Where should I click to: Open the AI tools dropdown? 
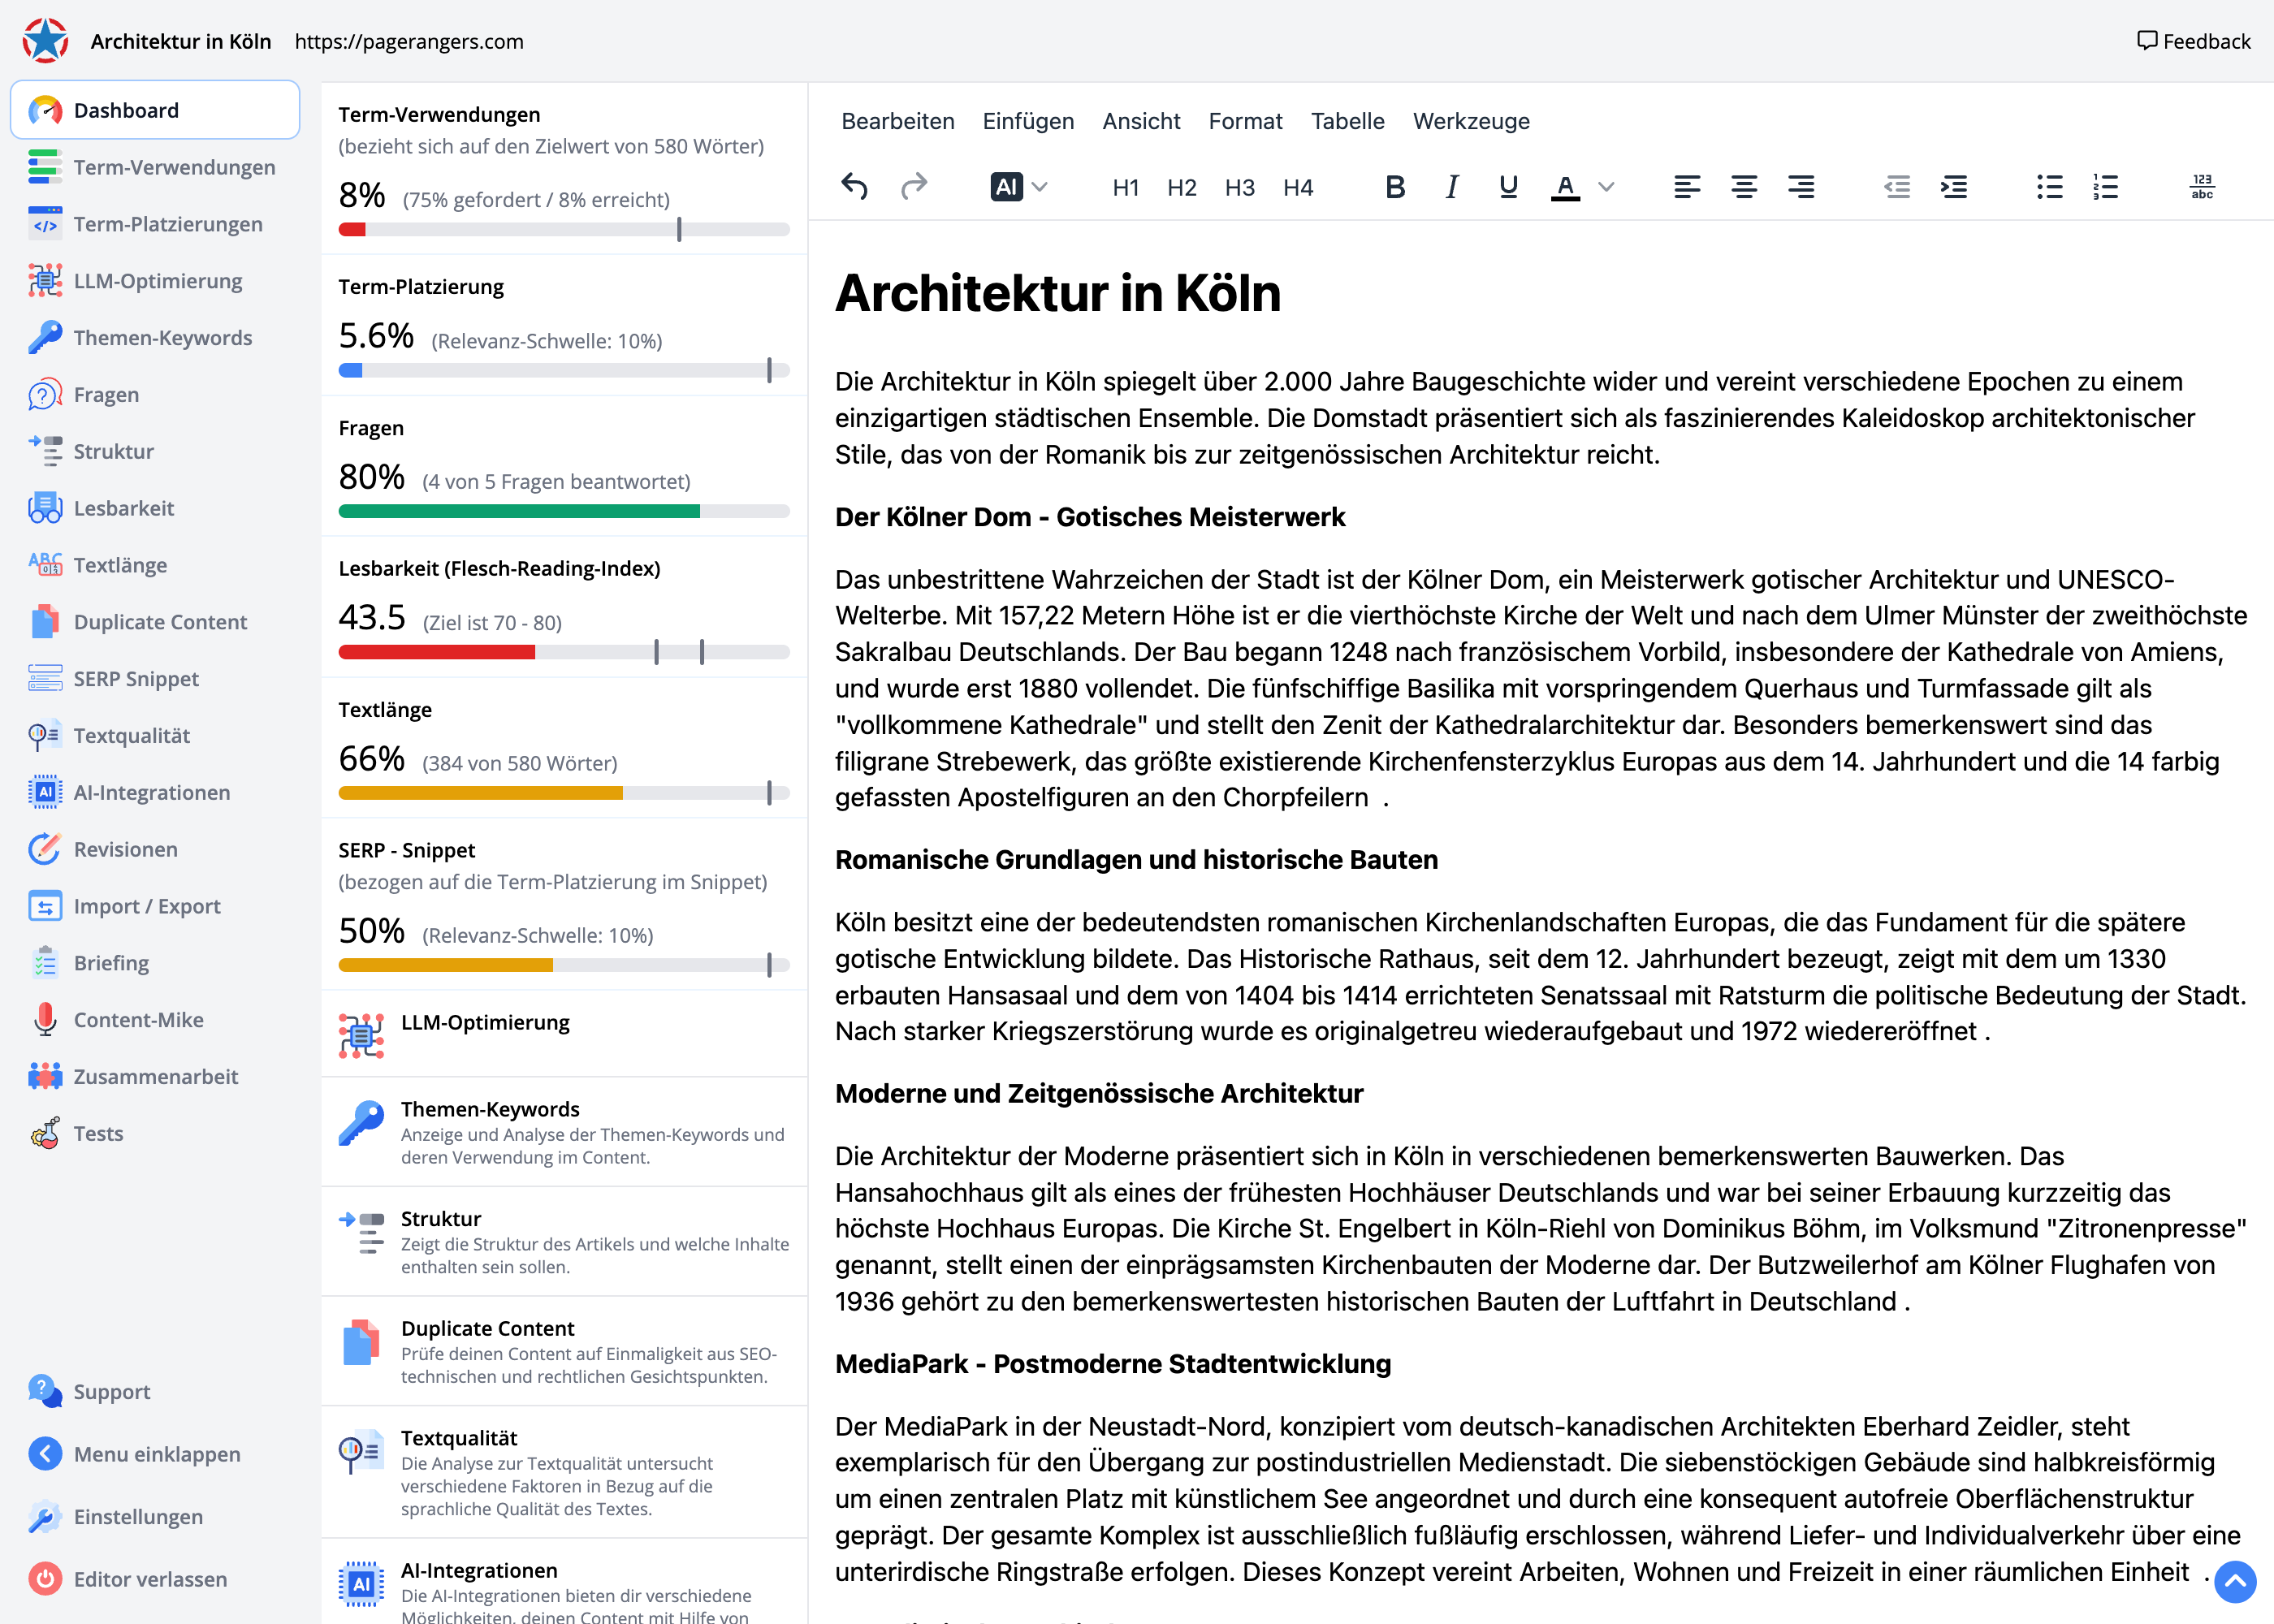(1041, 186)
